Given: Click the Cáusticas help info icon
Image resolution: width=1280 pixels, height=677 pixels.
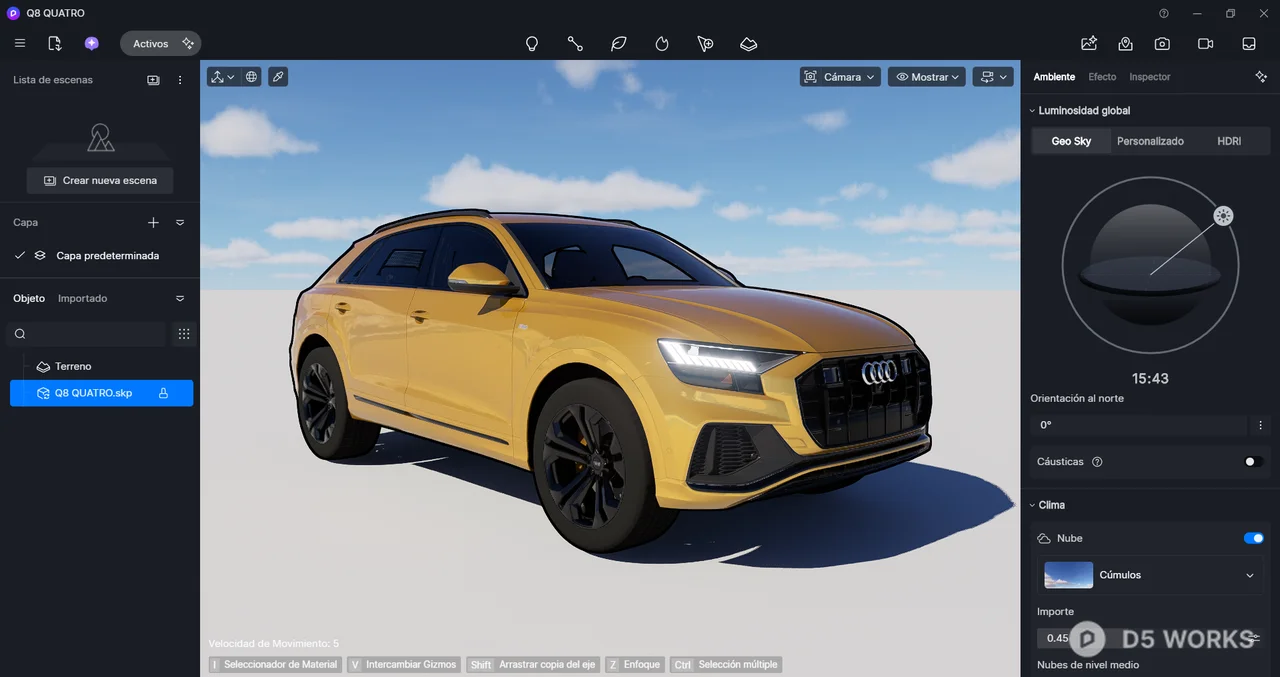Looking at the screenshot, I should [x=1097, y=462].
